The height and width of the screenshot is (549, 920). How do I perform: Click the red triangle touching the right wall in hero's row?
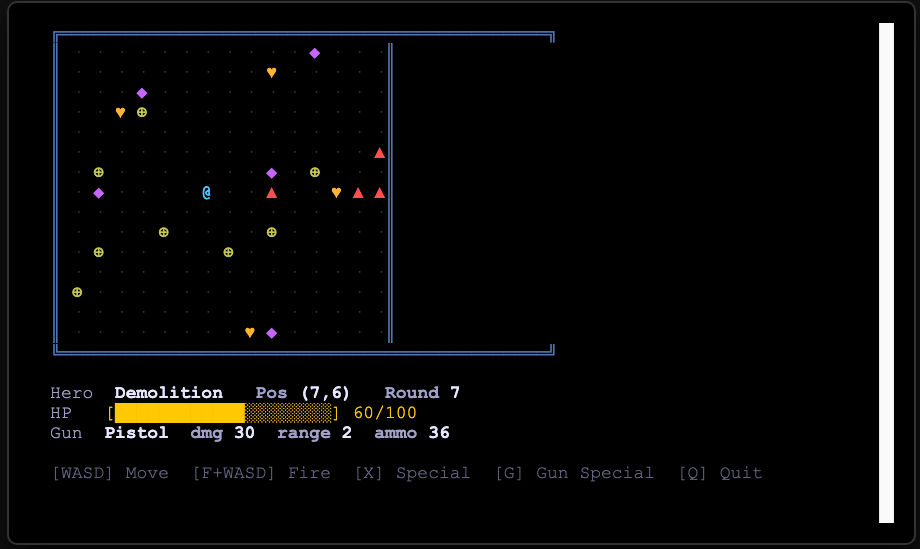click(380, 192)
